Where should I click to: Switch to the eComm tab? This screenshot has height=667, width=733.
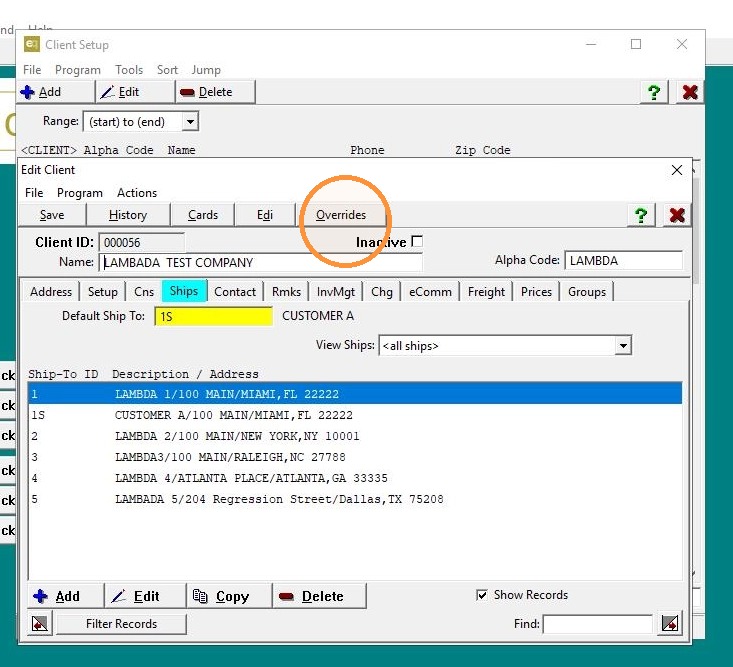click(x=430, y=292)
